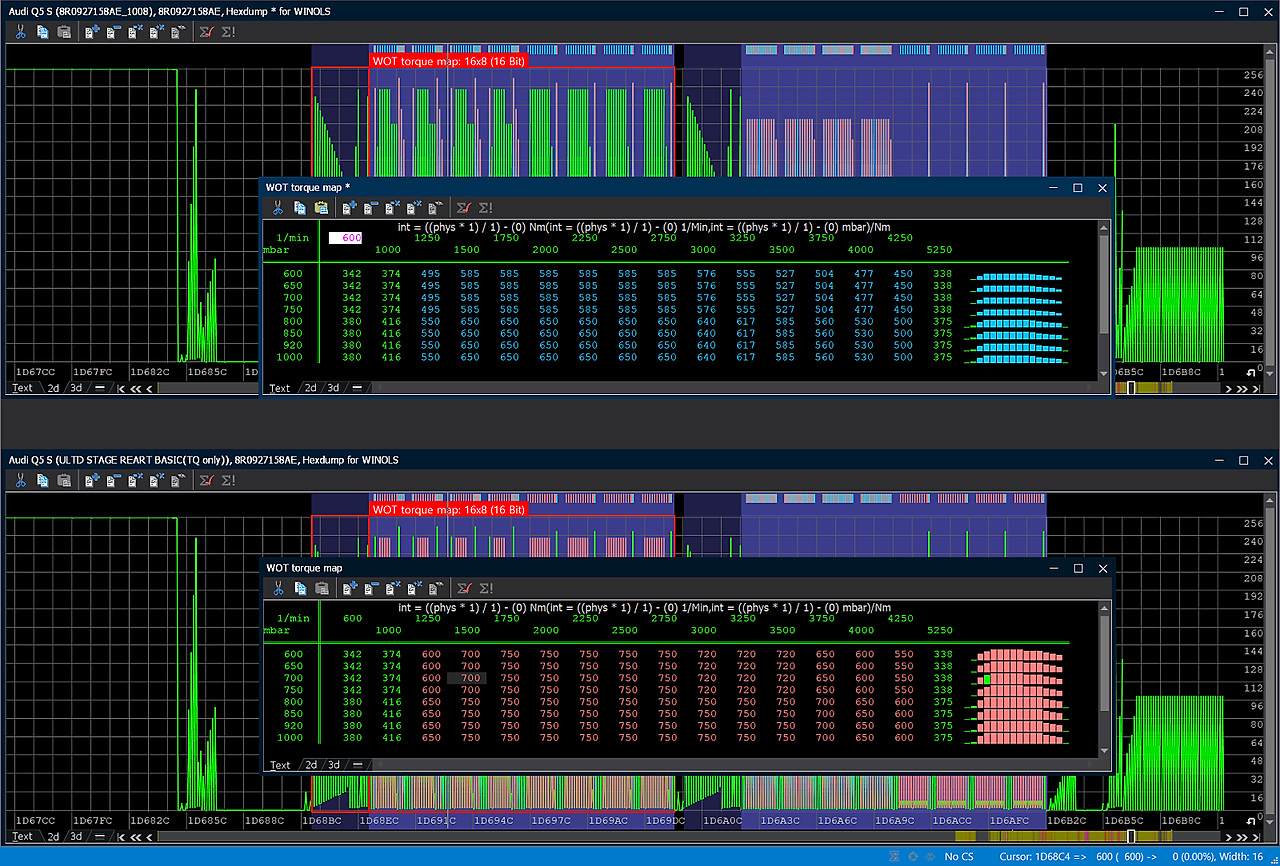Screen dimensions: 1280x866
Task: Click Paste icon in modified WOT torque map window
Action: (321, 208)
